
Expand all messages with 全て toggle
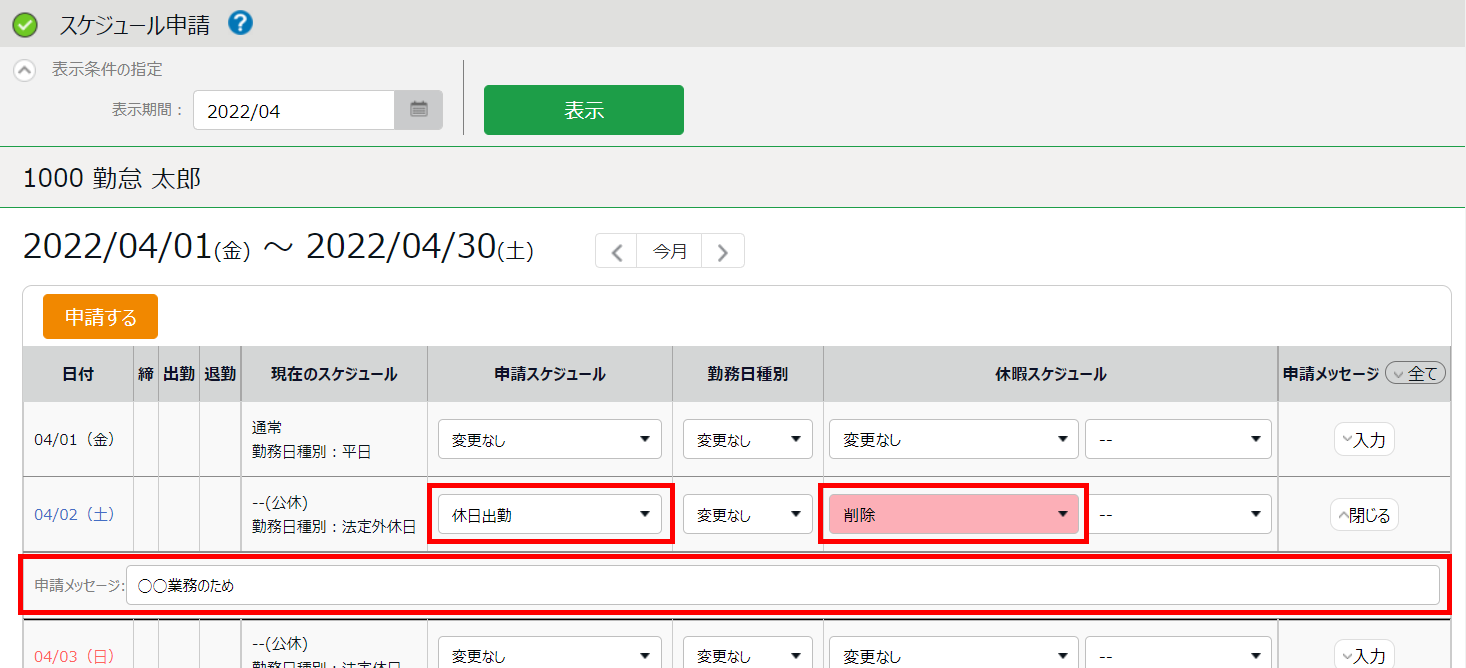1416,374
